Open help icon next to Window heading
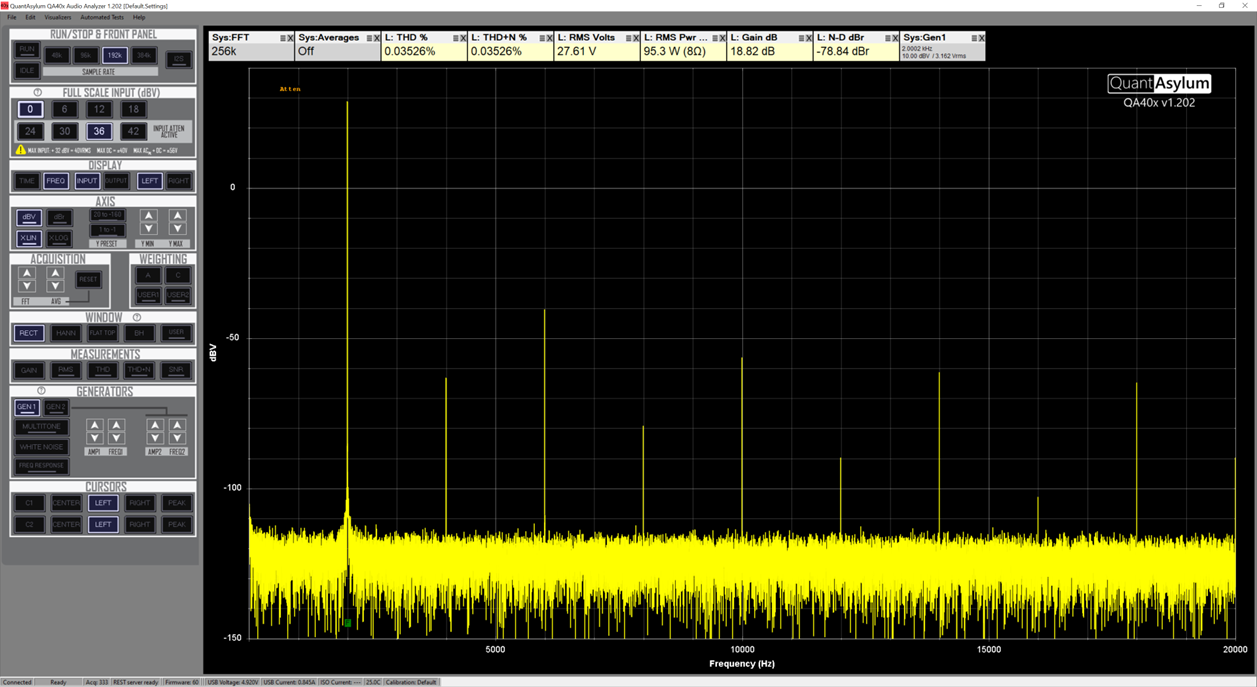Image resolution: width=1257 pixels, height=687 pixels. [137, 317]
